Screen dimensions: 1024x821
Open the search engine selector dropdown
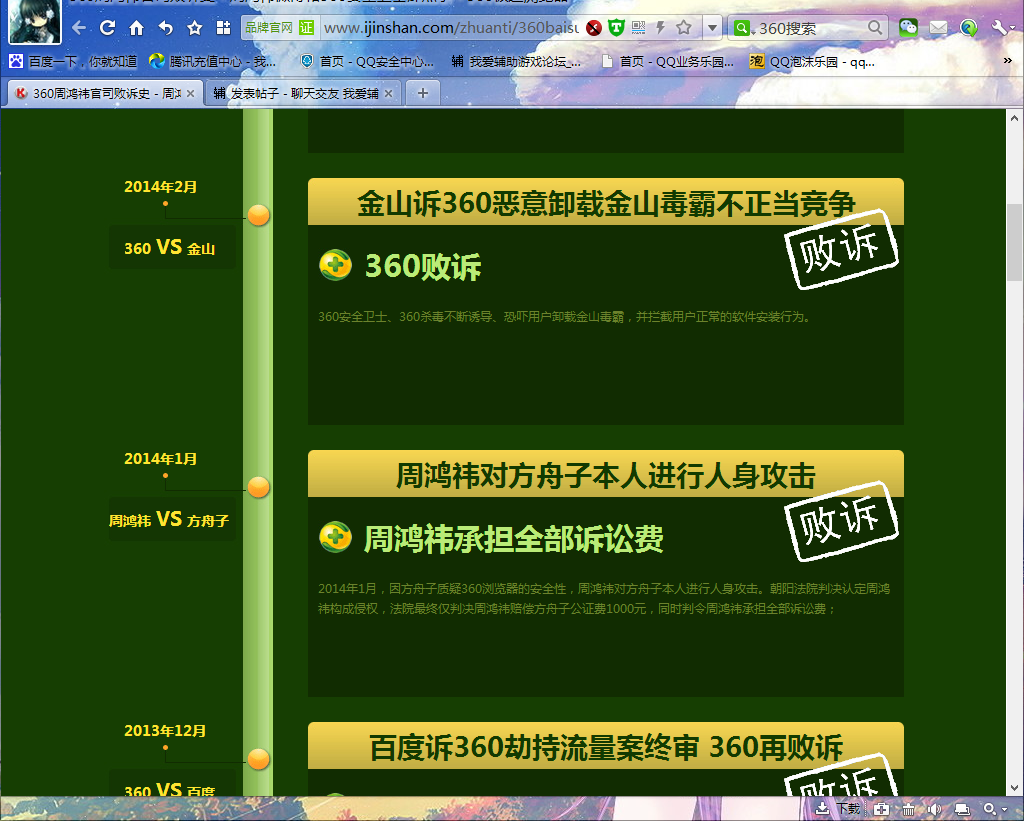click(x=743, y=28)
